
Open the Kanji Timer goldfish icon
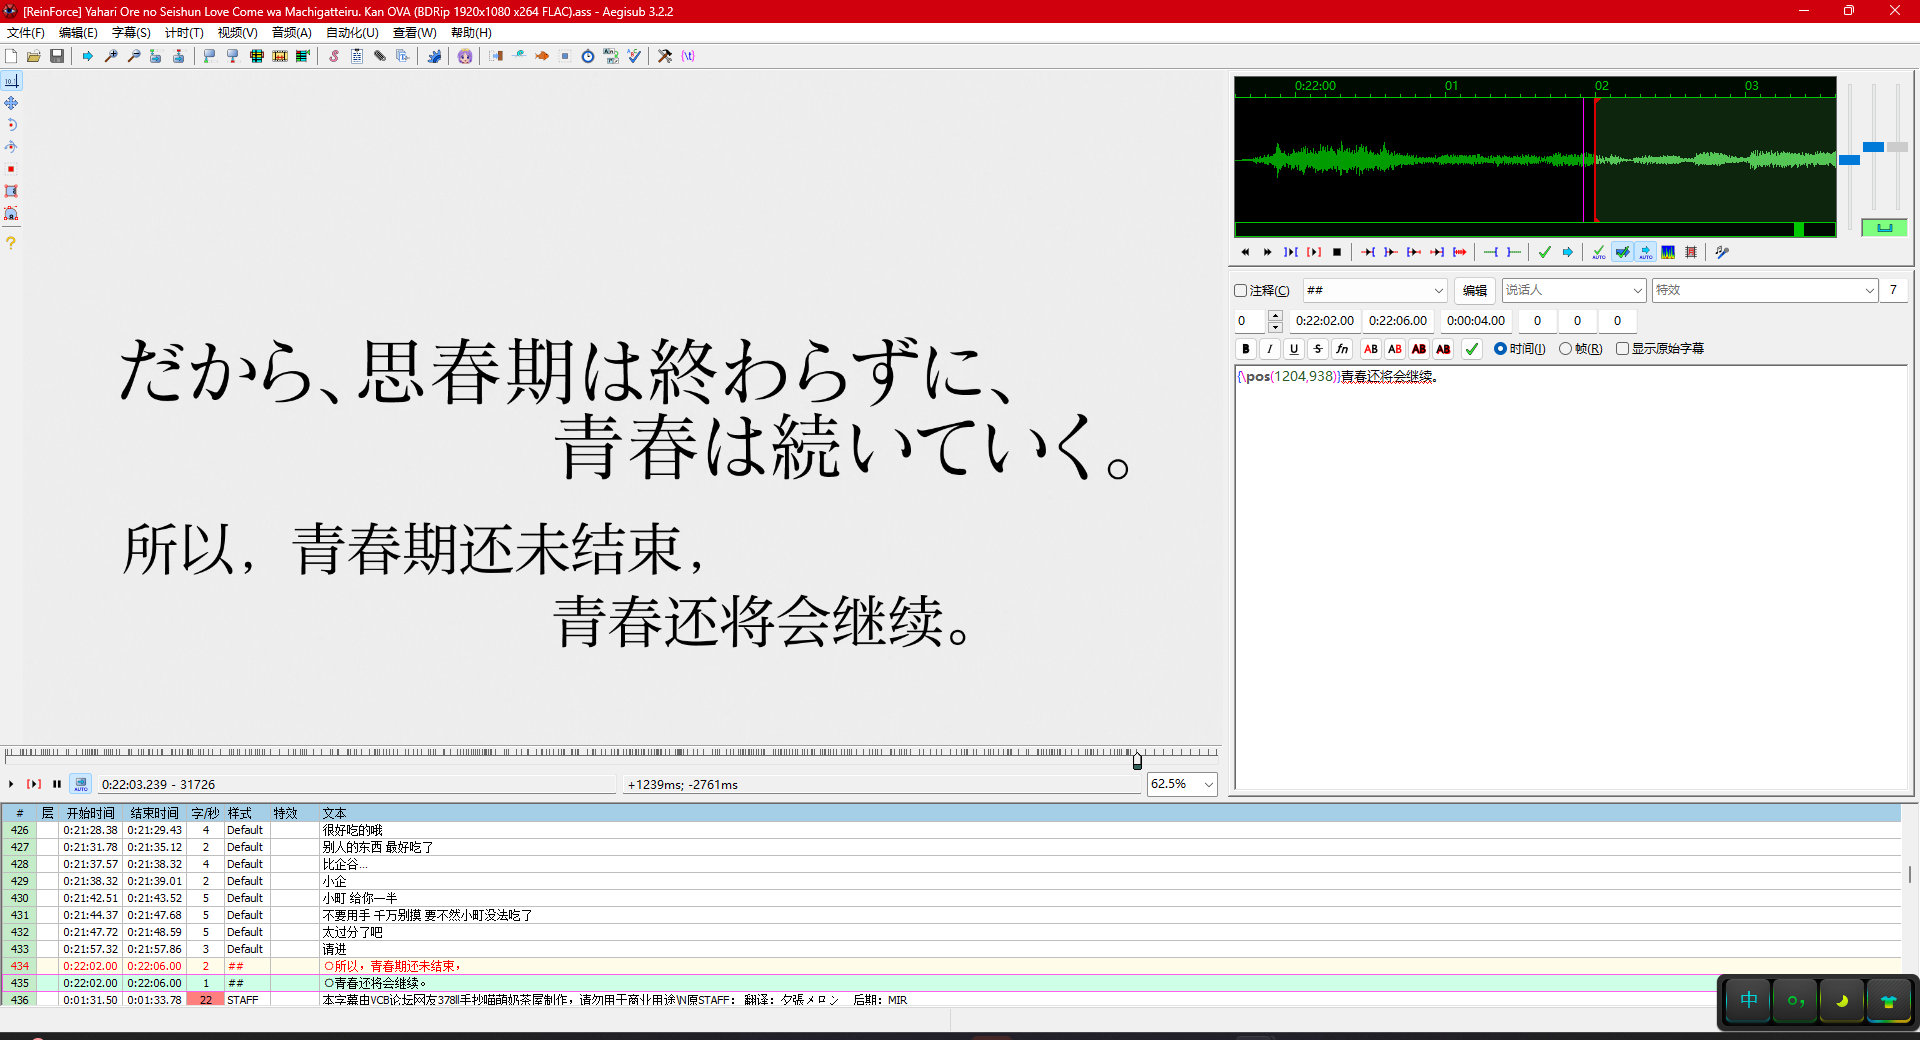(x=542, y=56)
